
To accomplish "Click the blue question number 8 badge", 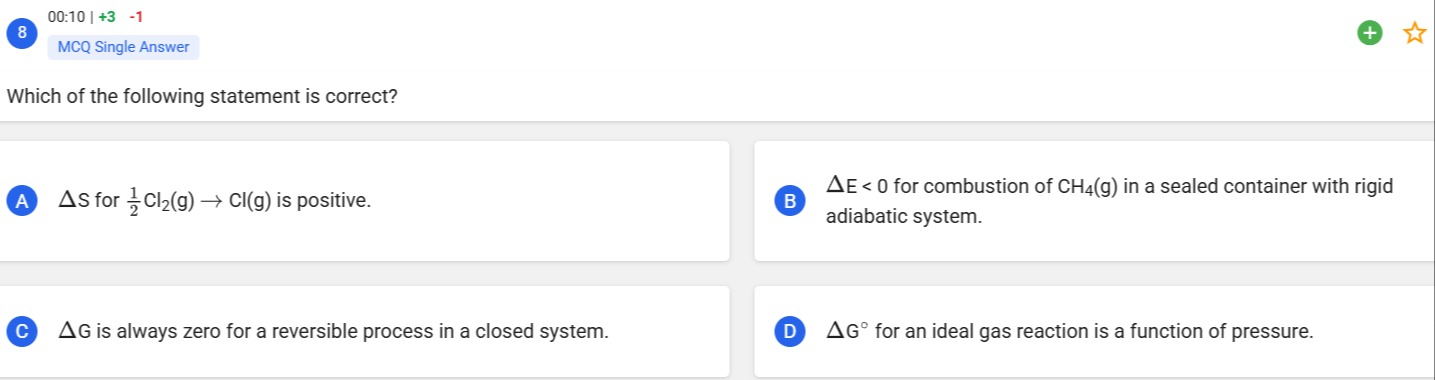I will (x=17, y=32).
